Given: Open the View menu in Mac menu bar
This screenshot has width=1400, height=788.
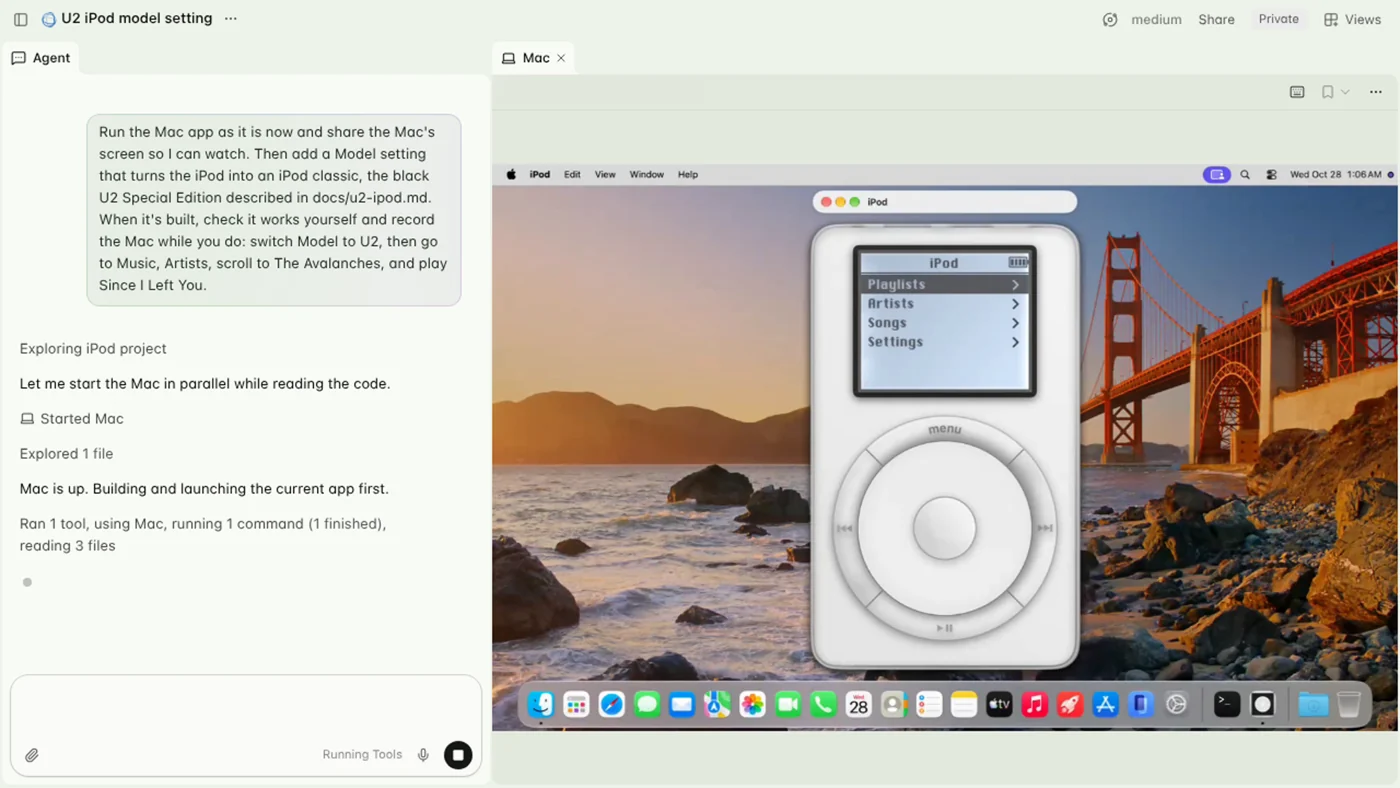Looking at the screenshot, I should coord(605,174).
